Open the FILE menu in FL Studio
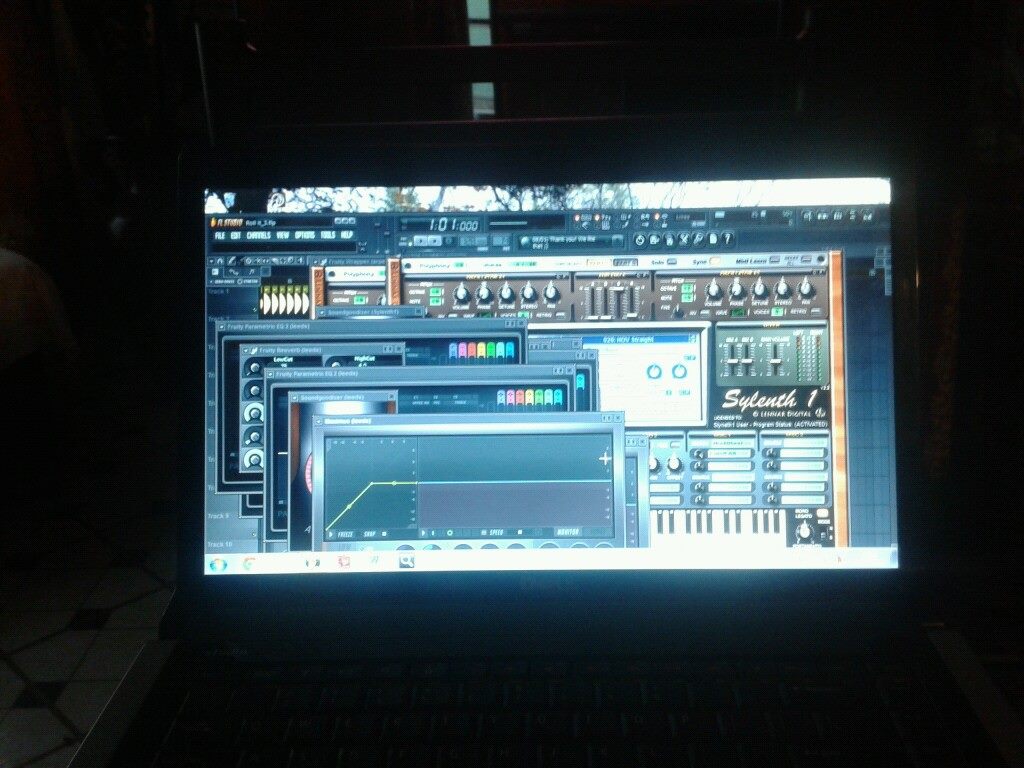 point(219,235)
